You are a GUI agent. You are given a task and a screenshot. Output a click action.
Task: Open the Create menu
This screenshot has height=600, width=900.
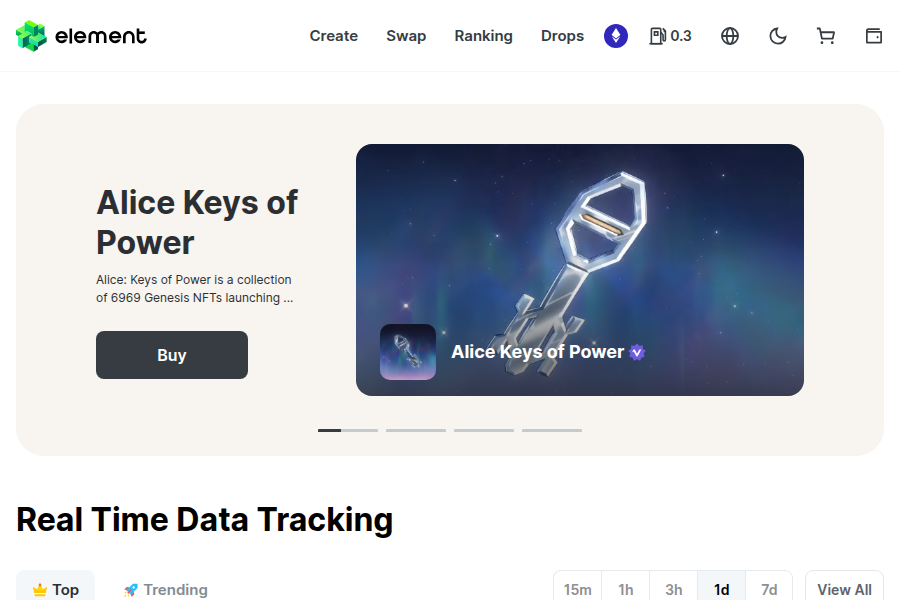[334, 36]
